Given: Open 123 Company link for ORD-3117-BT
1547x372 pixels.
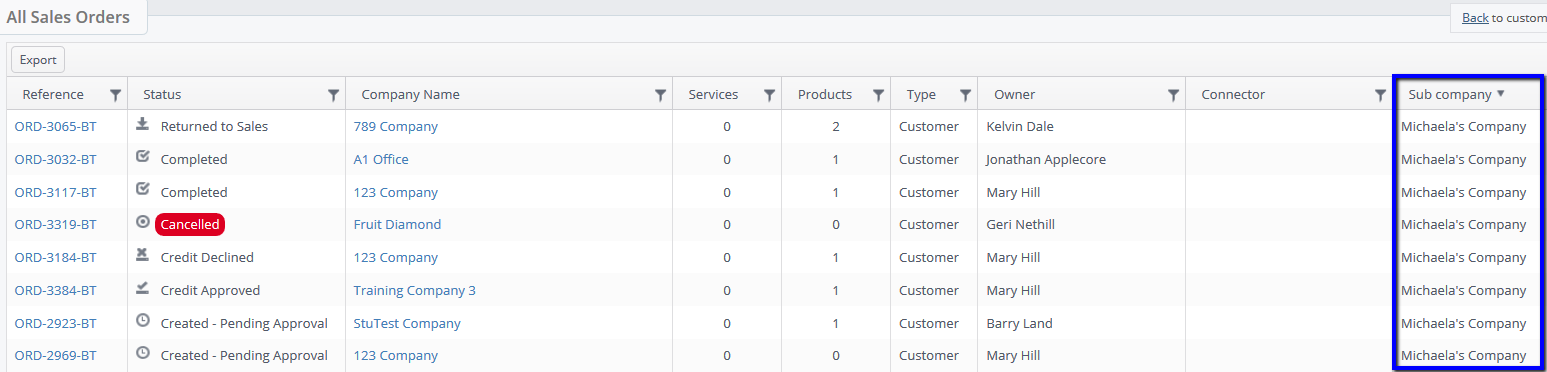Looking at the screenshot, I should [396, 193].
